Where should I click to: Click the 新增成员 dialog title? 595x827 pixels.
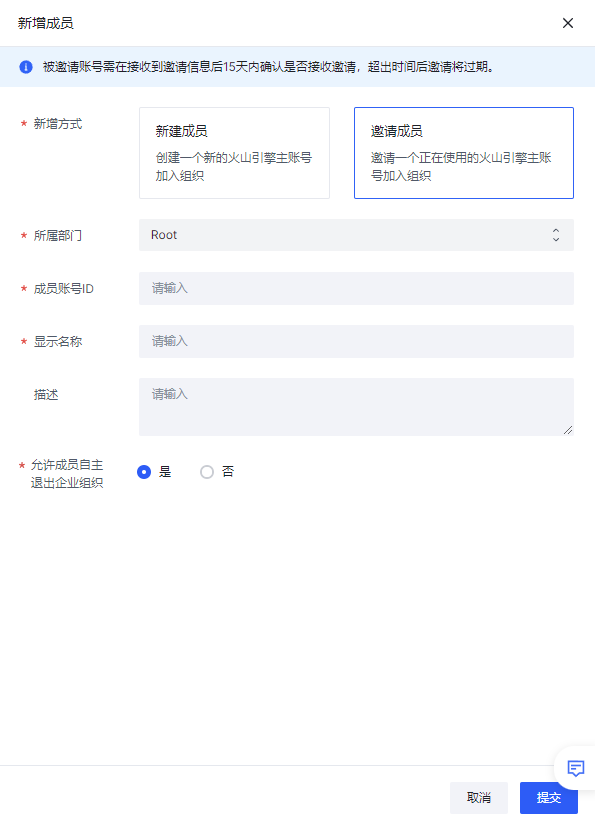(45, 23)
